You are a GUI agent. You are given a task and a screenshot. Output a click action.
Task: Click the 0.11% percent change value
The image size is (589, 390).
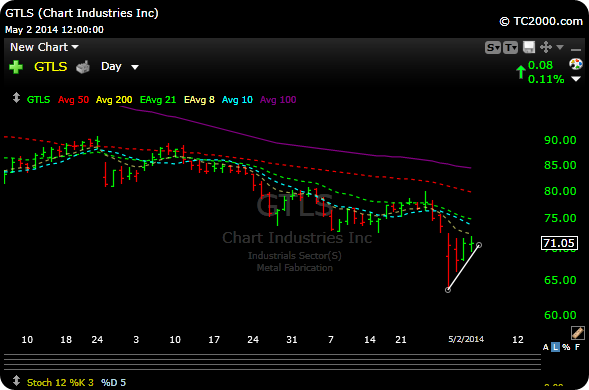click(x=546, y=79)
